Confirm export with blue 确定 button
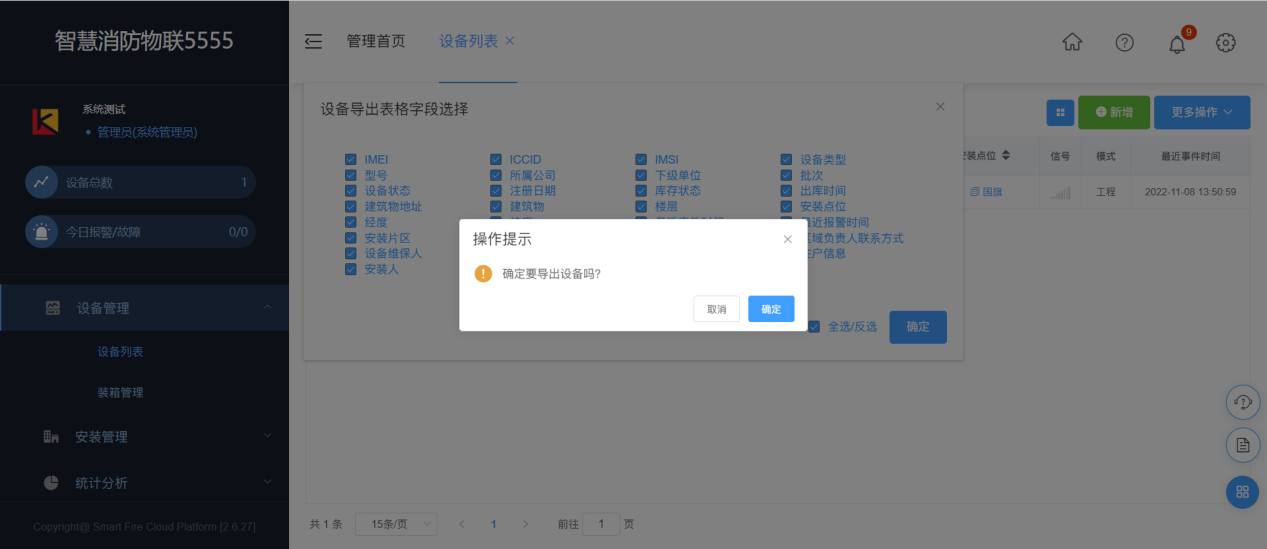 point(771,309)
